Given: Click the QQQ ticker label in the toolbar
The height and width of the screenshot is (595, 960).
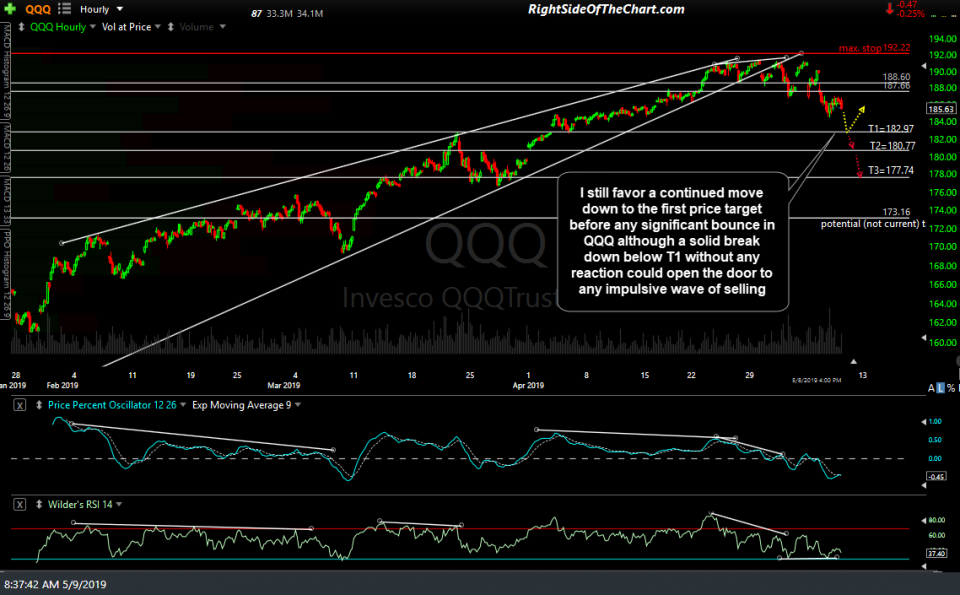Looking at the screenshot, I should 38,9.
